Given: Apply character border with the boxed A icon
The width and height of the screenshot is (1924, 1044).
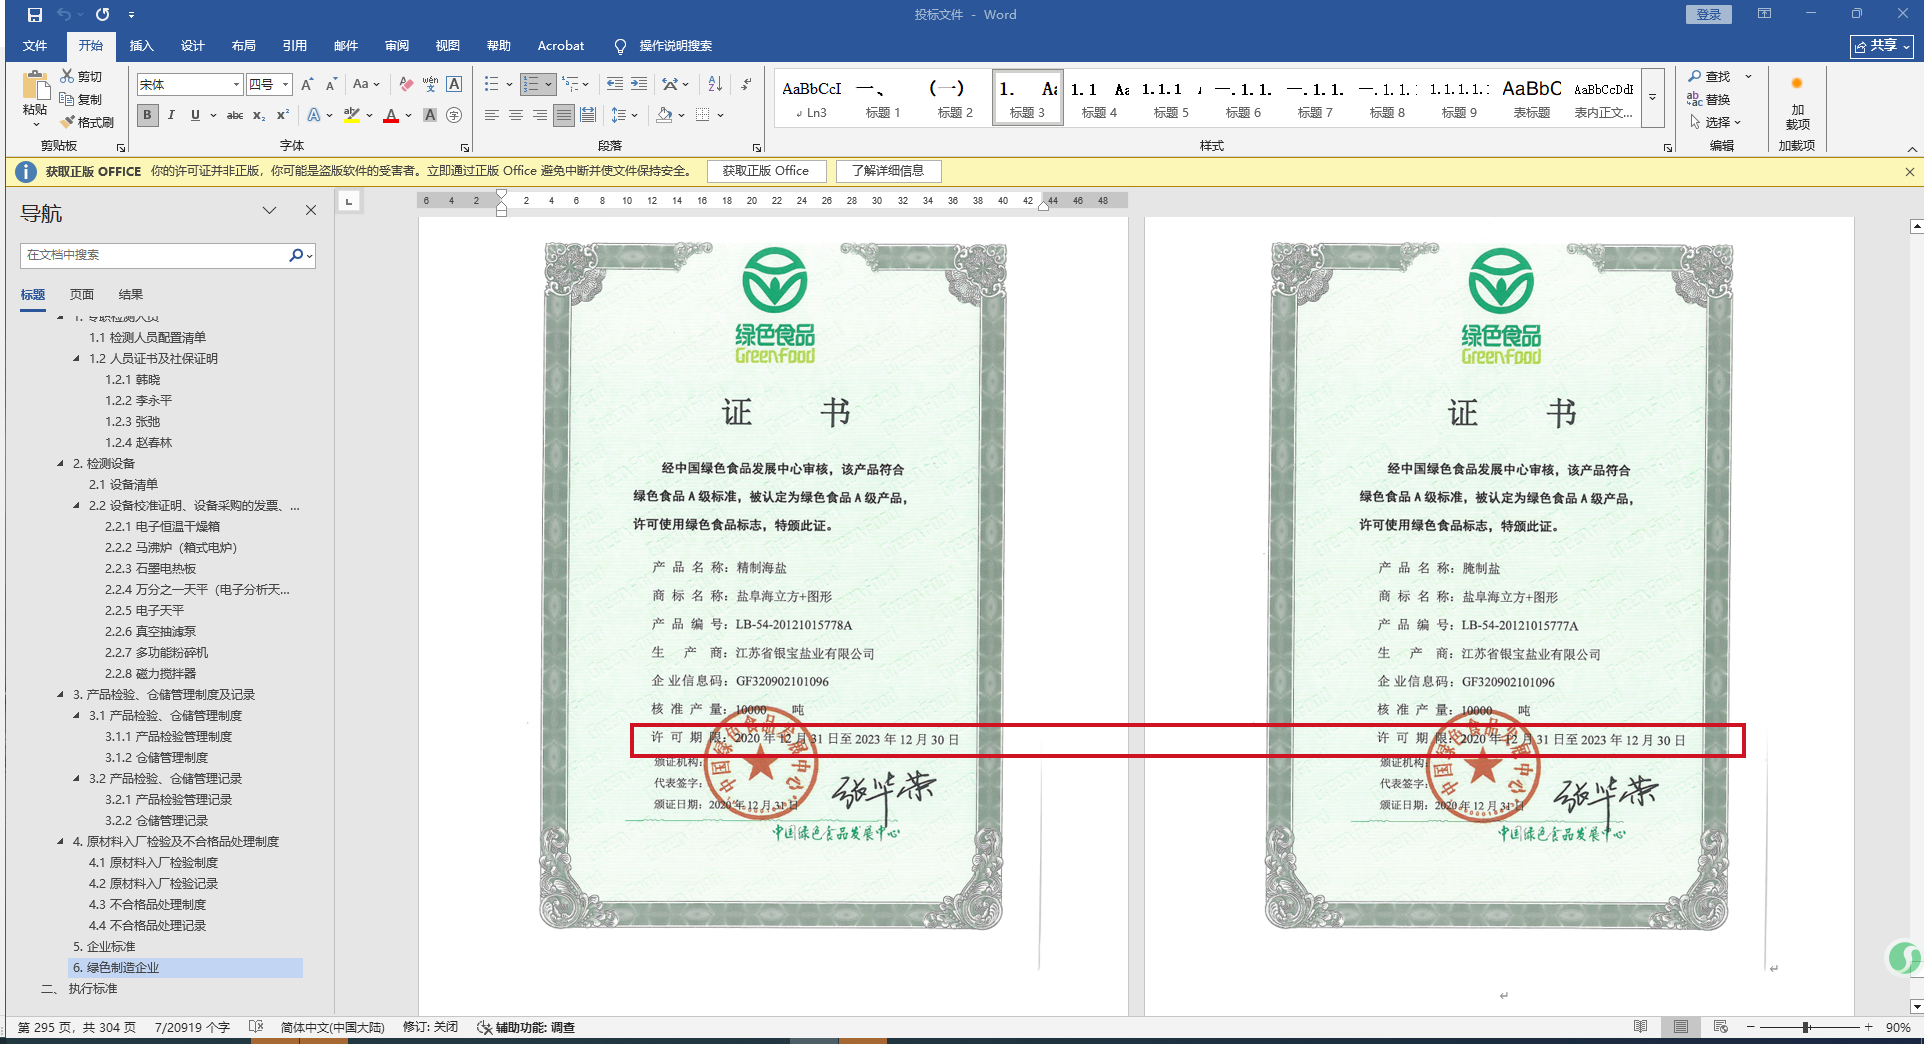Looking at the screenshot, I should (454, 85).
